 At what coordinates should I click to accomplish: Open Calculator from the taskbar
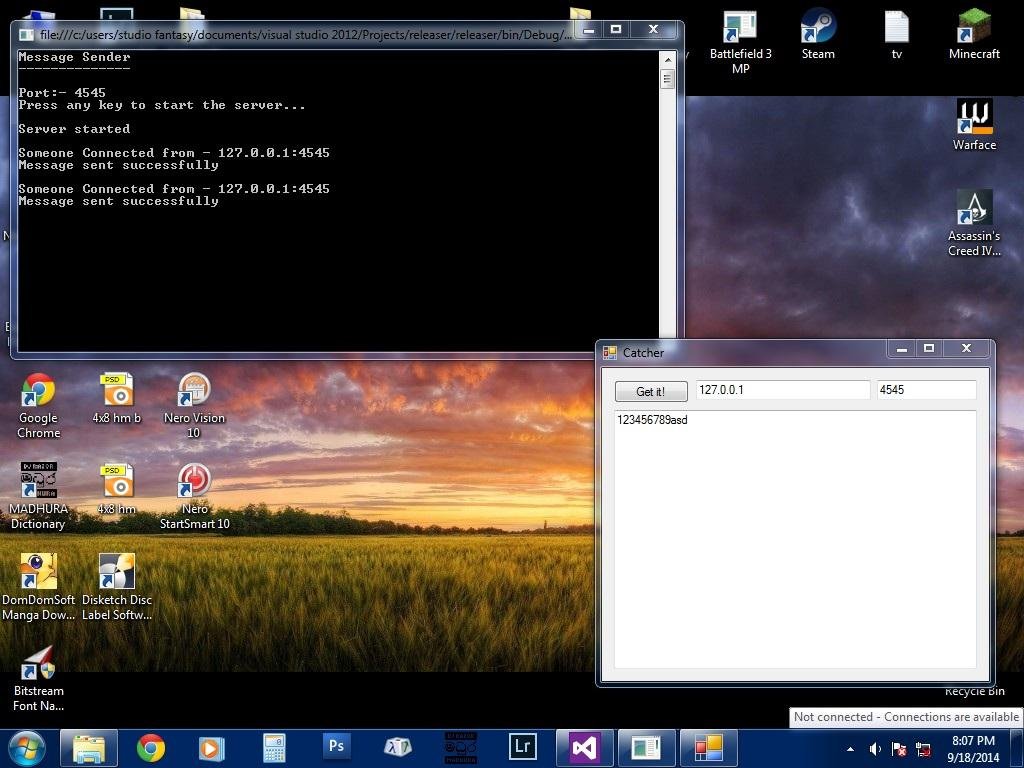[274, 748]
